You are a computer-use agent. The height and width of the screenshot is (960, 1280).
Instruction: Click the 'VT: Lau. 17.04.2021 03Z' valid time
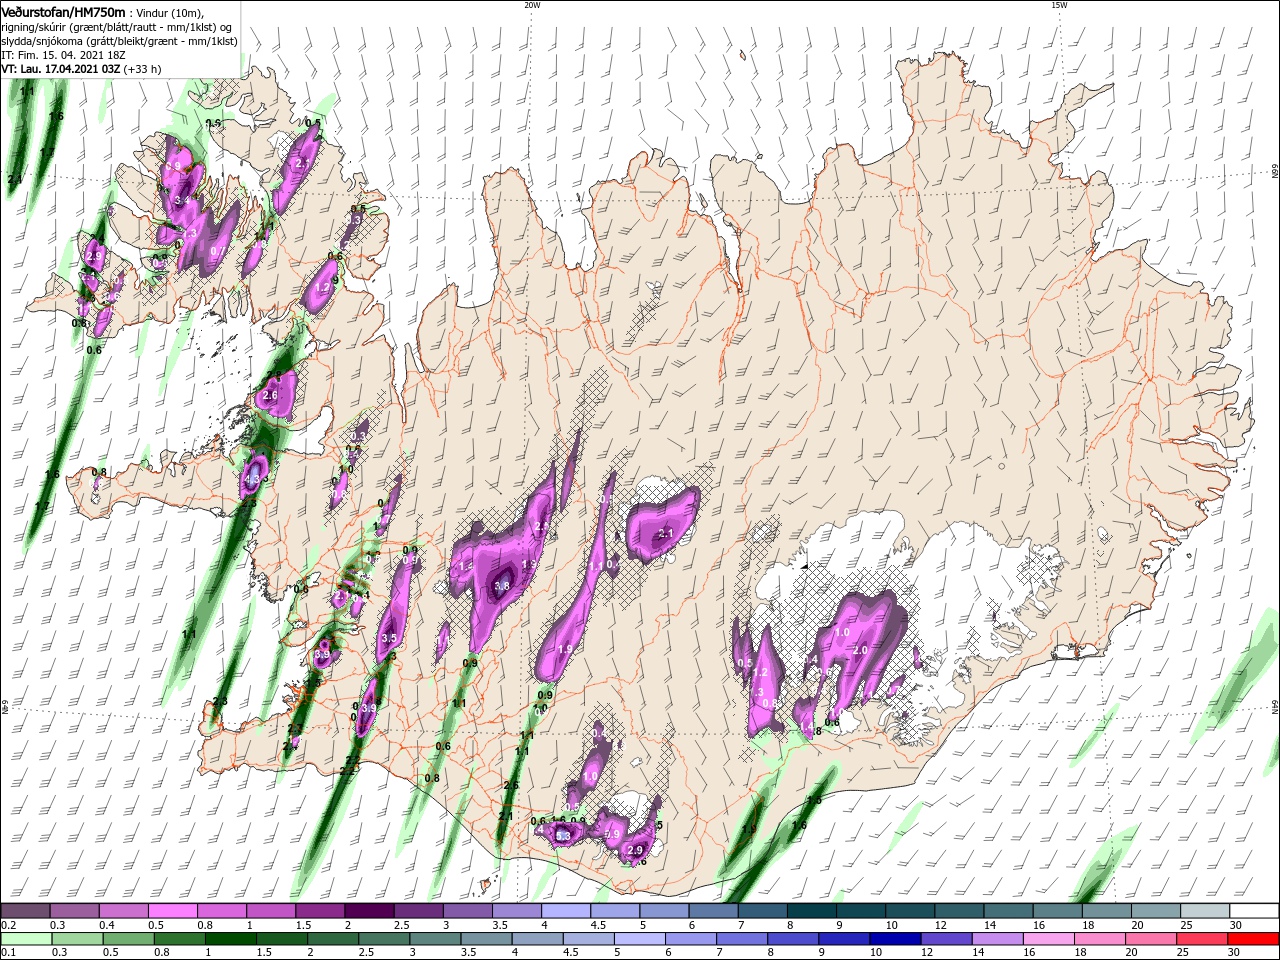(60, 69)
